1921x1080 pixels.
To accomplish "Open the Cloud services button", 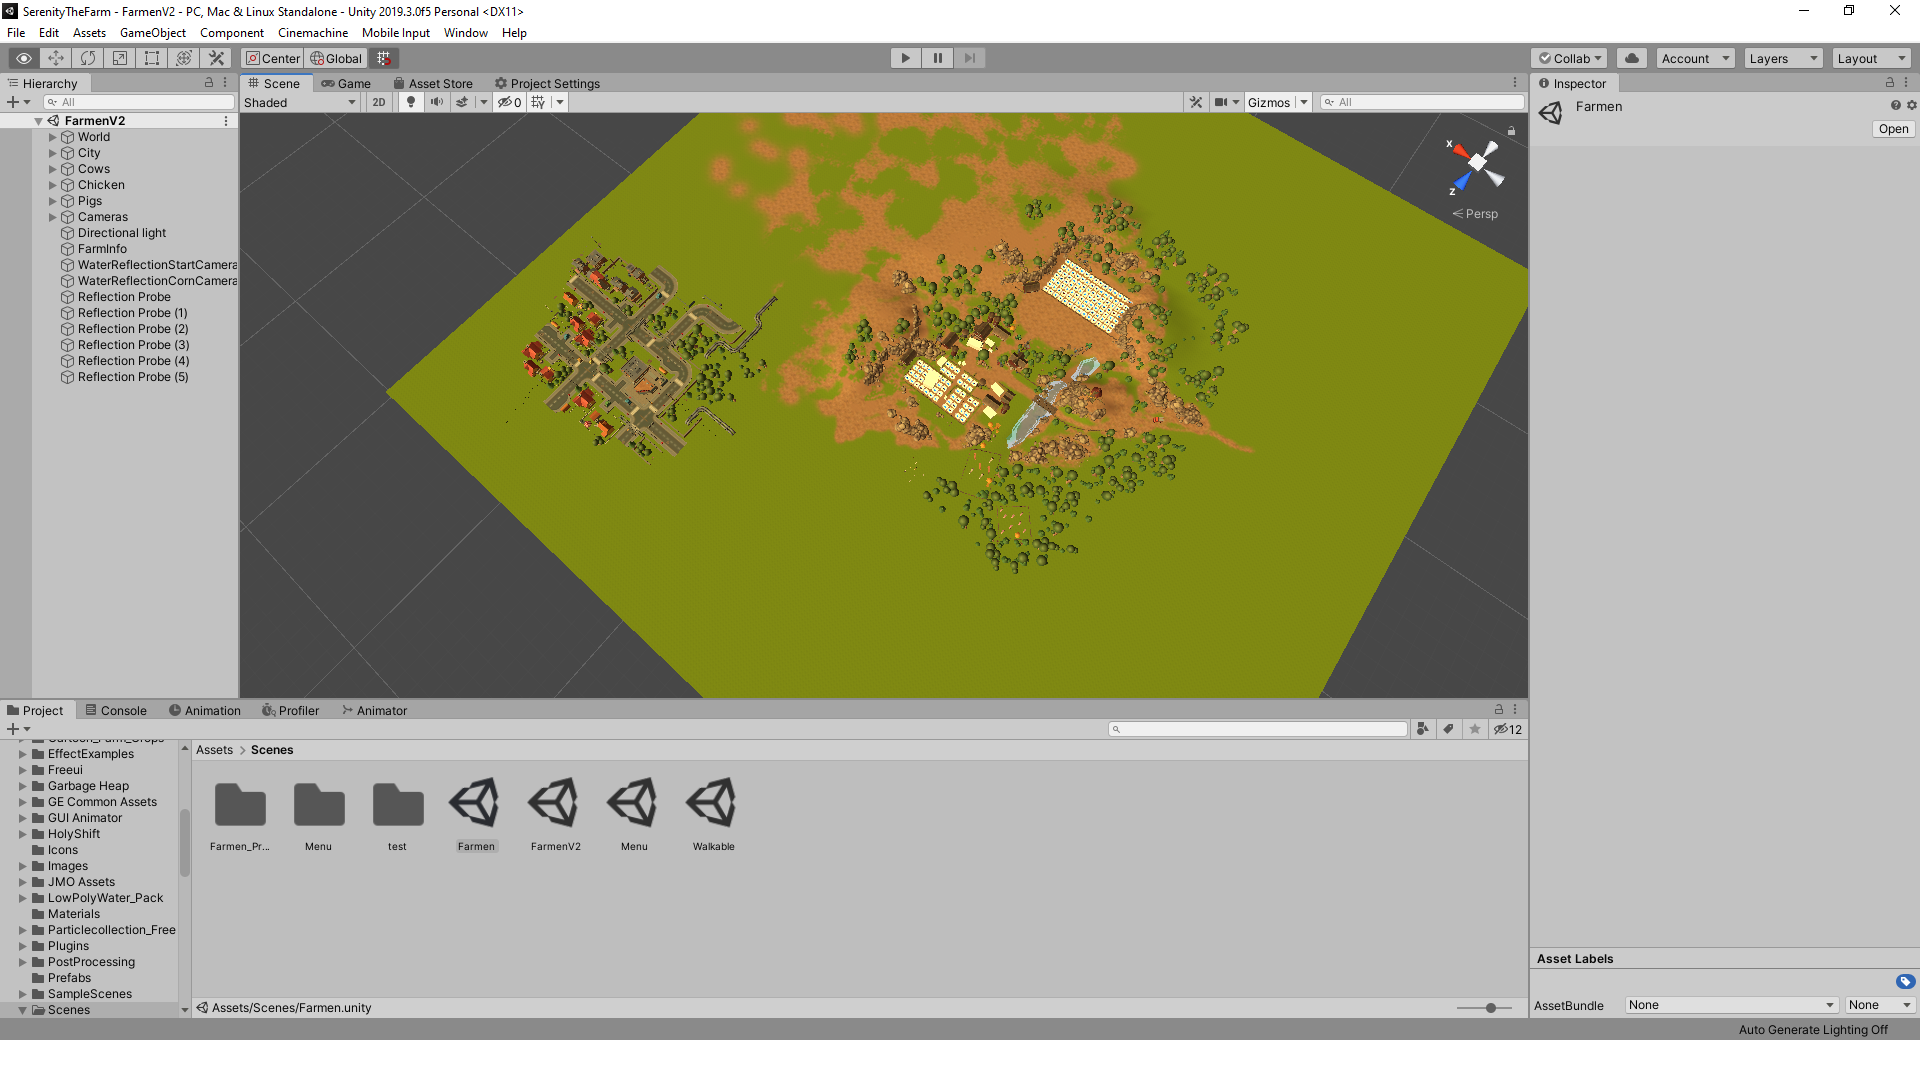I will (1632, 58).
